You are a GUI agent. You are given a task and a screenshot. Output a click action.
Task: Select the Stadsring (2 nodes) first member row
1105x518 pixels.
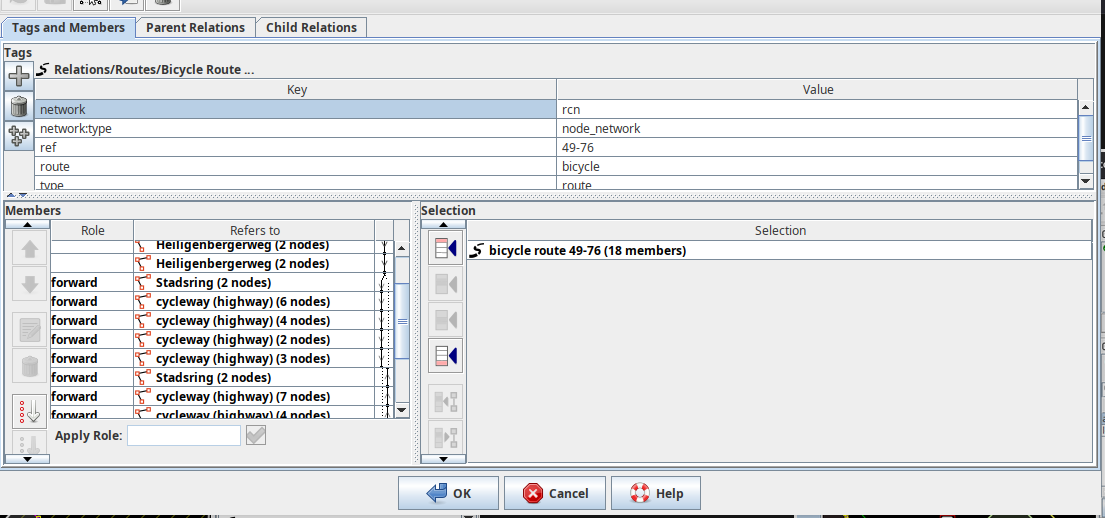pos(213,283)
